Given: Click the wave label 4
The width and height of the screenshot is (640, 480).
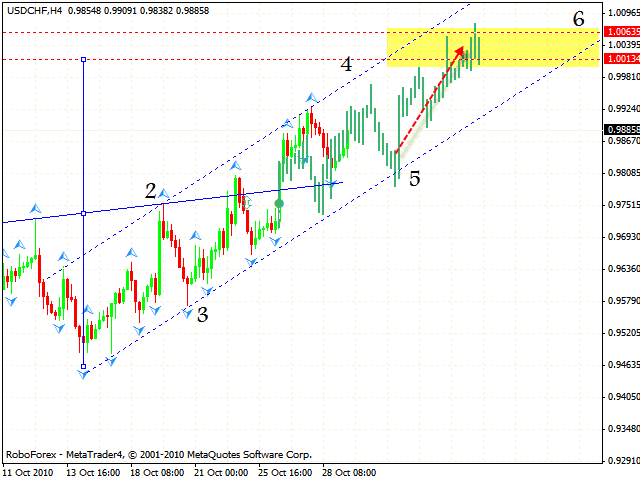Looking at the screenshot, I should 346,64.
